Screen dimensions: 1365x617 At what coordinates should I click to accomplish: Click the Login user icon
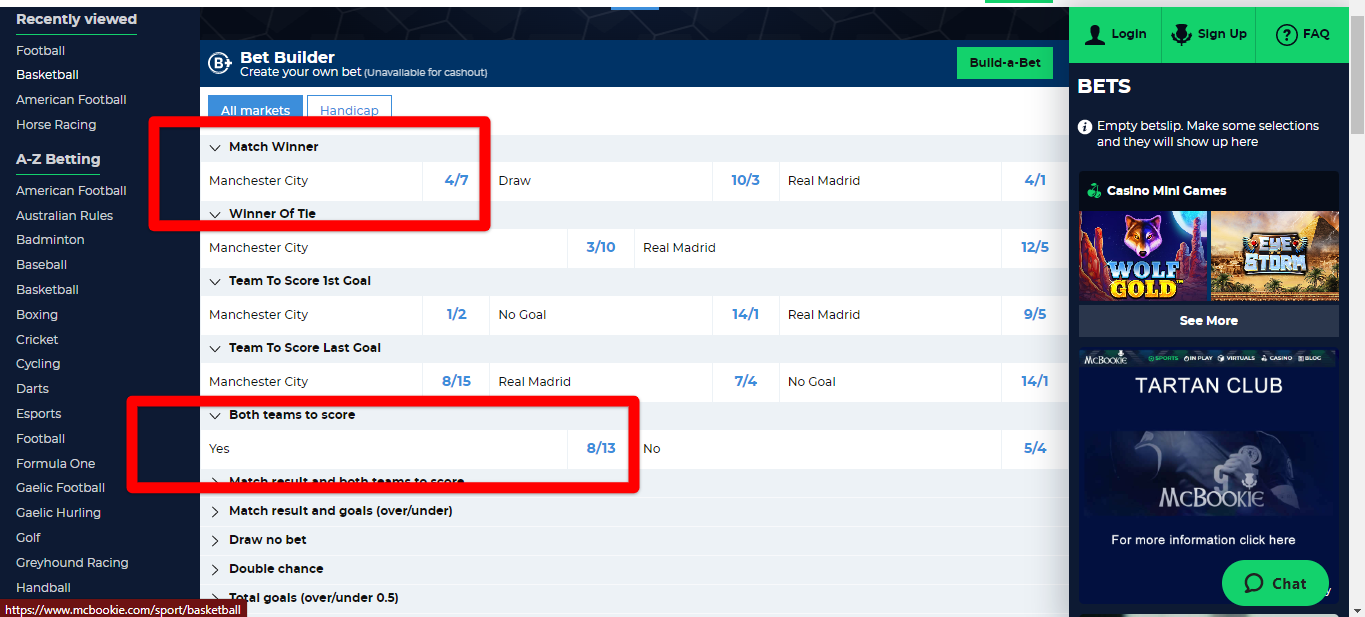click(x=1095, y=34)
